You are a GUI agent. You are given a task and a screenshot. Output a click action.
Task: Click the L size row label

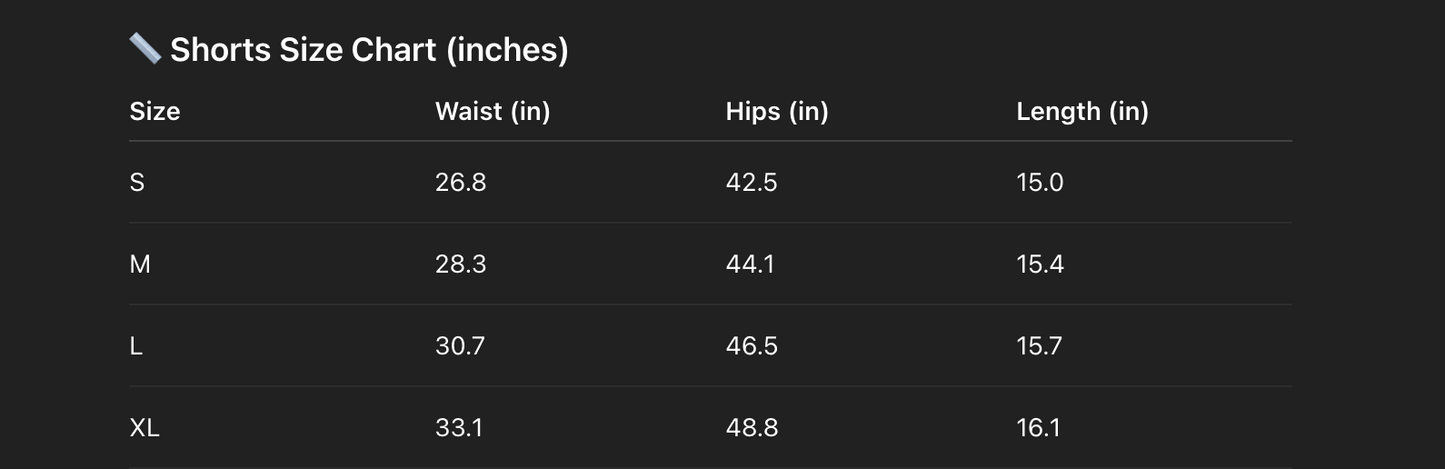tap(136, 346)
